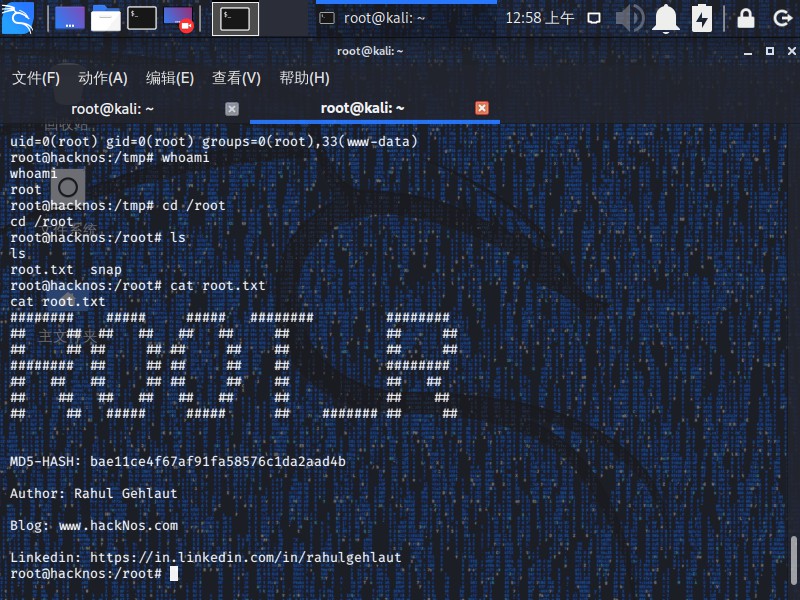The height and width of the screenshot is (600, 800).
Task: Close the terminal window
Action: (x=791, y=51)
